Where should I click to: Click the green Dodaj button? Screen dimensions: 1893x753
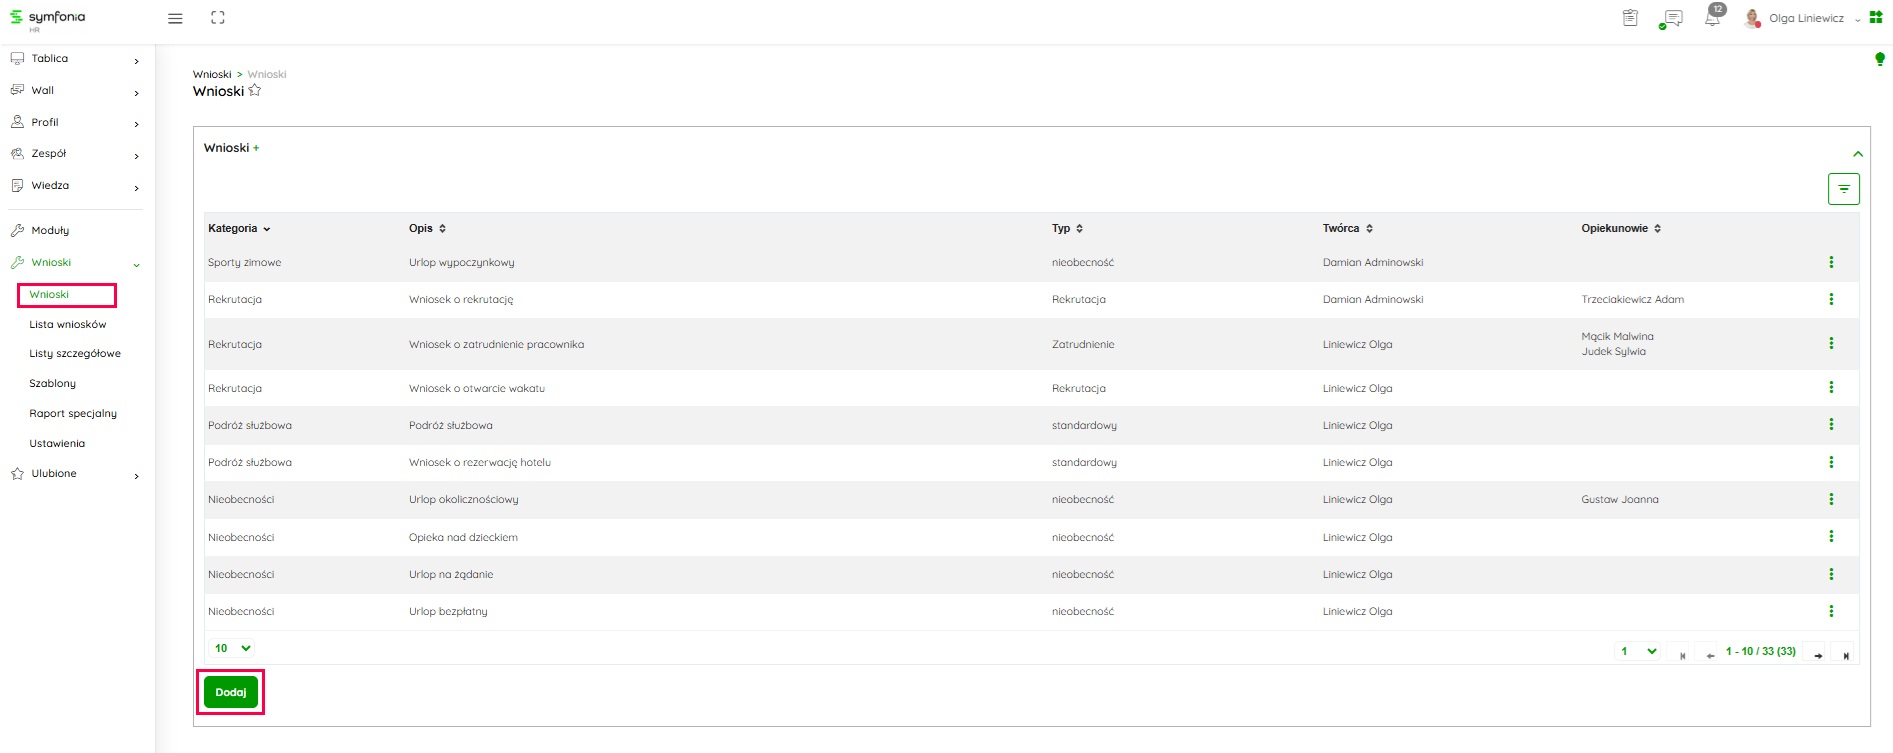(231, 692)
